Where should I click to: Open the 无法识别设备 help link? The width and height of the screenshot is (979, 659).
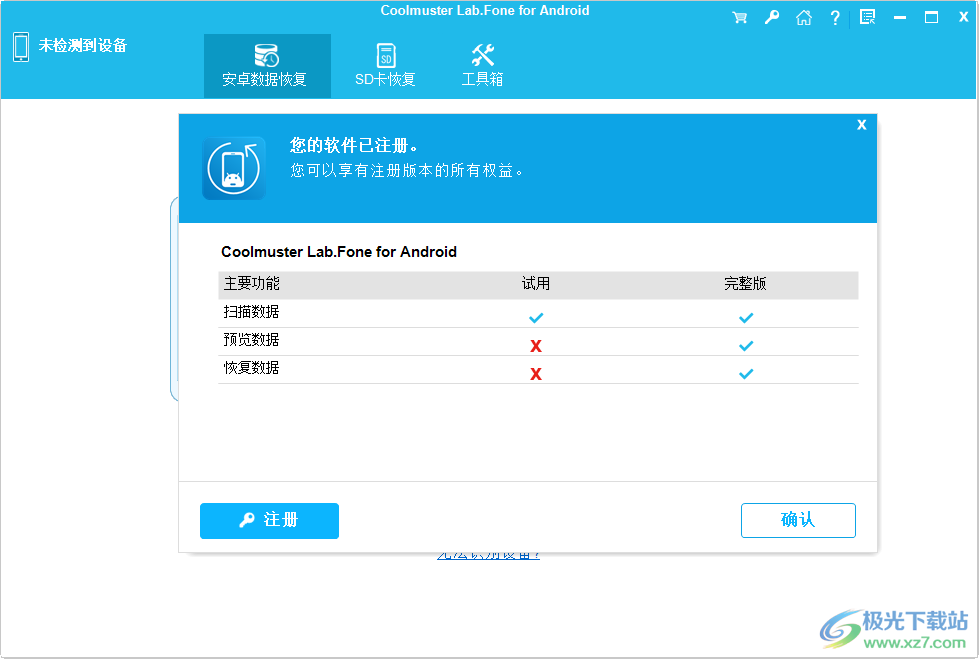pos(487,551)
